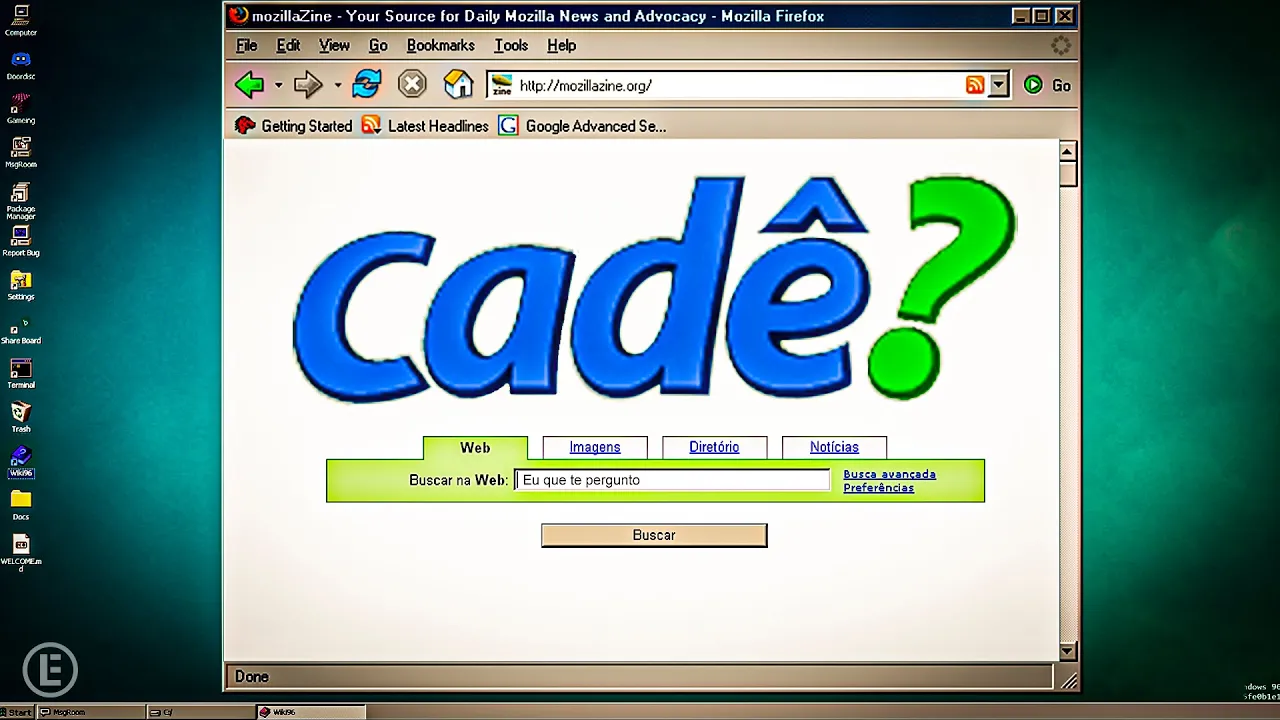Open the Busca avançada link
1280x720 pixels.
889,474
